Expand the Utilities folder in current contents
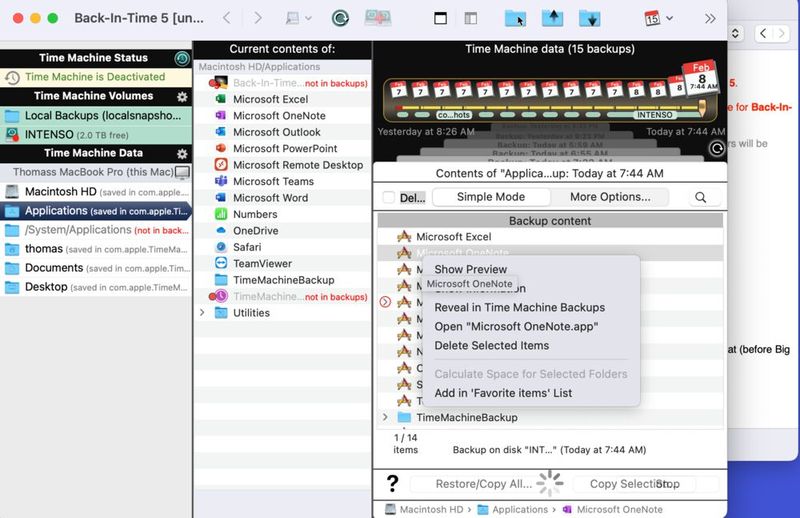Image resolution: width=800 pixels, height=518 pixels. click(x=202, y=312)
